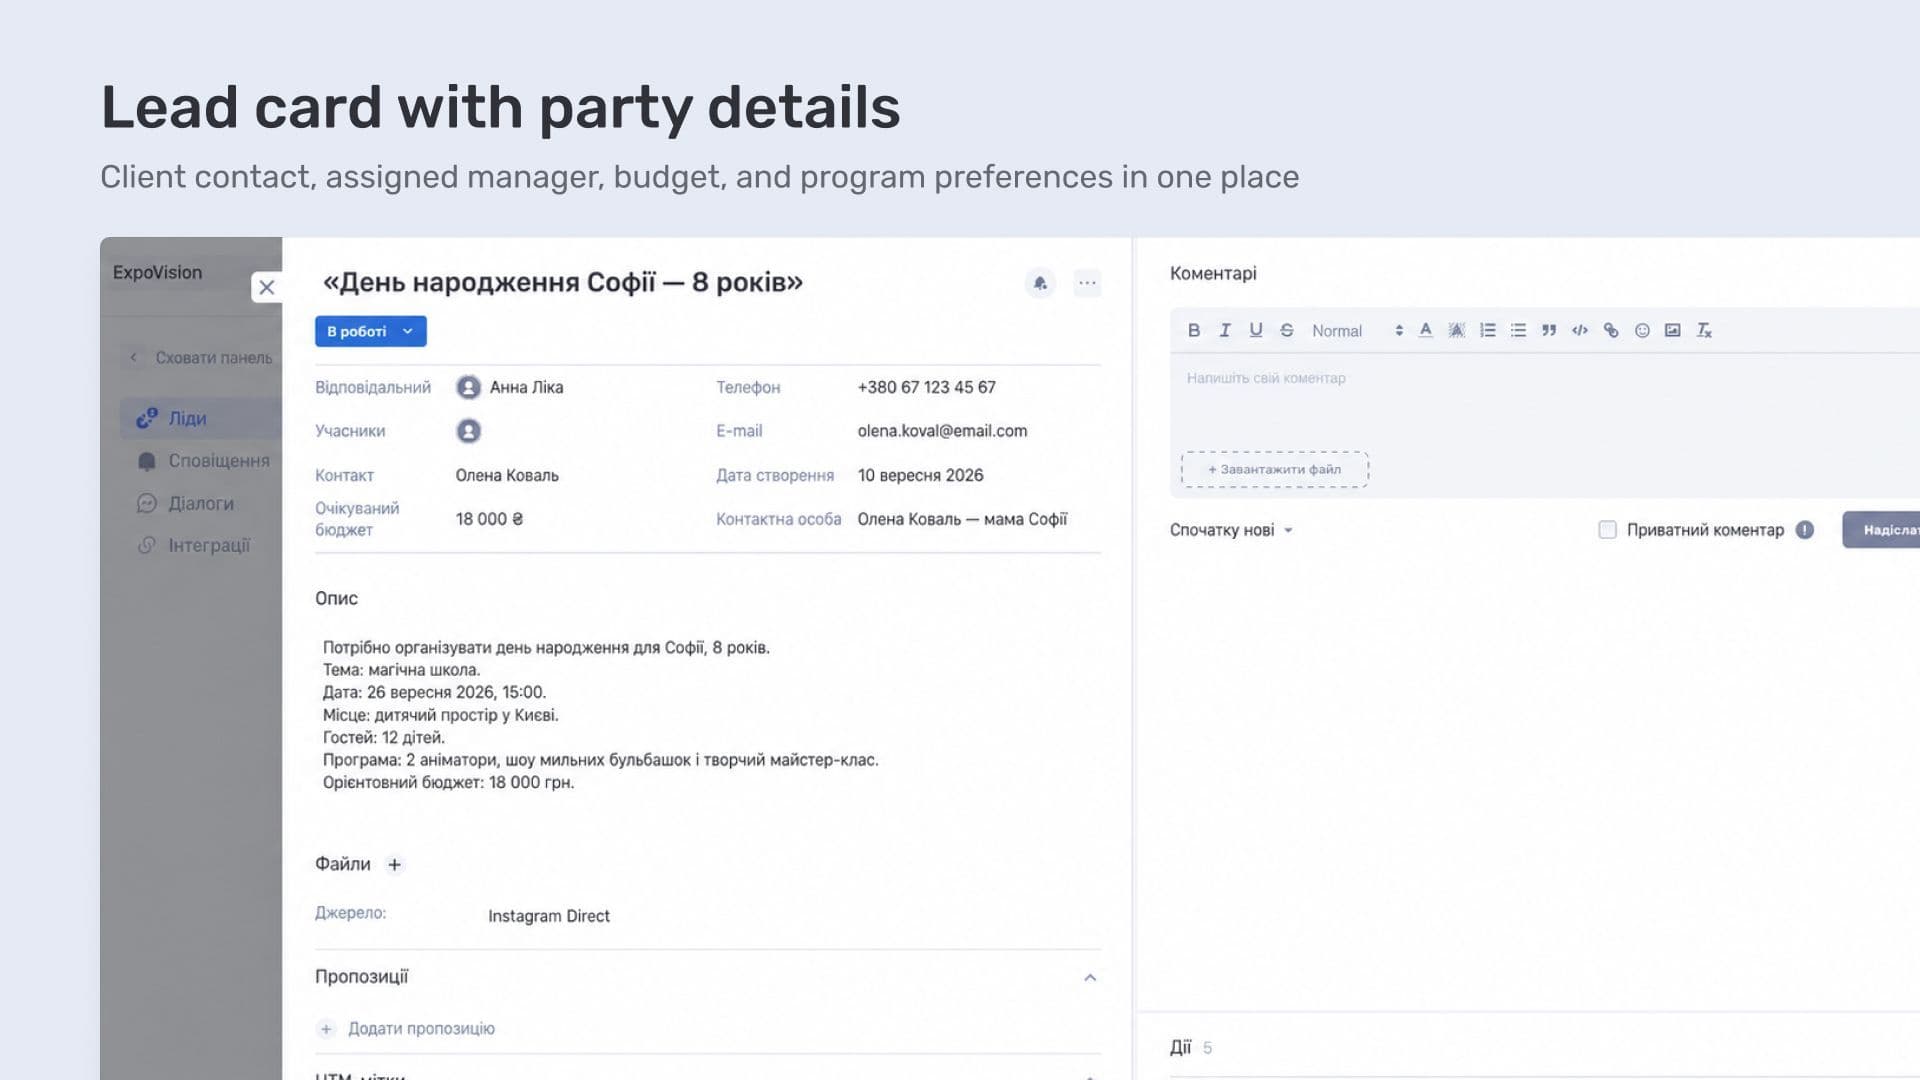Click the notification bell on lead card
Image resolution: width=1920 pixels, height=1080 pixels.
pos(1040,283)
